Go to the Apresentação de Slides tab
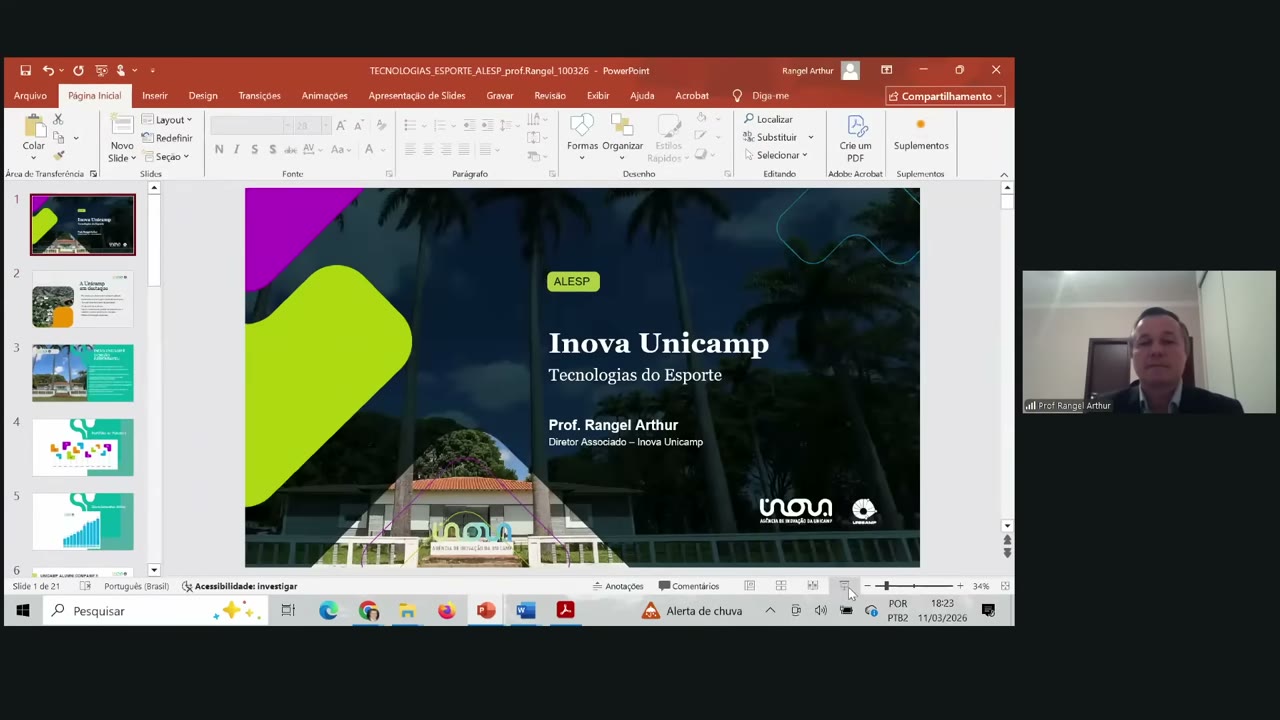Image resolution: width=1280 pixels, height=720 pixels. pyautogui.click(x=417, y=96)
